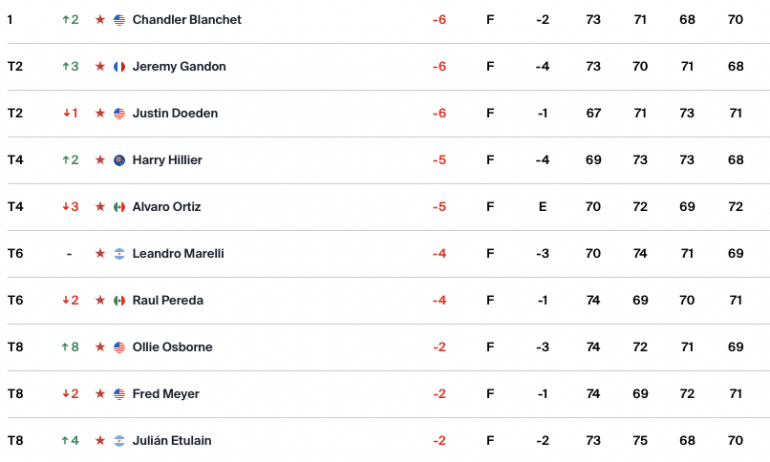The image size is (770, 462).
Task: Click the star icon next to Fred Meyer
Action: coord(100,394)
